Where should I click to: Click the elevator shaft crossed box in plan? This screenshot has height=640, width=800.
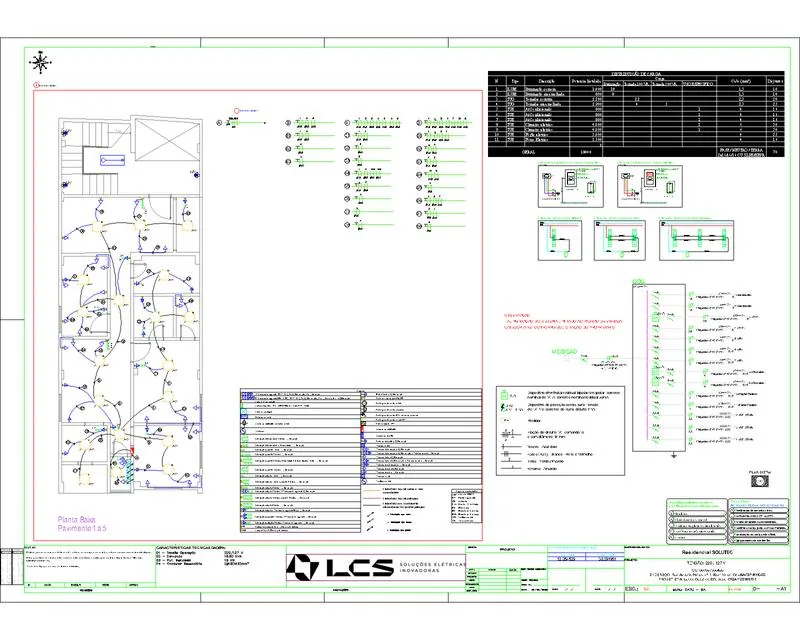pos(166,139)
